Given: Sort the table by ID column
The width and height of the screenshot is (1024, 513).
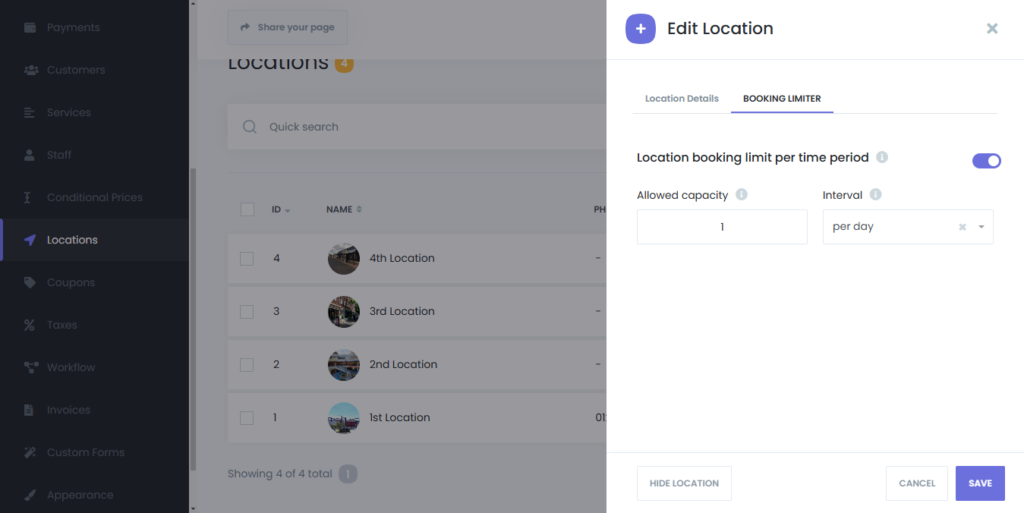Looking at the screenshot, I should point(280,210).
